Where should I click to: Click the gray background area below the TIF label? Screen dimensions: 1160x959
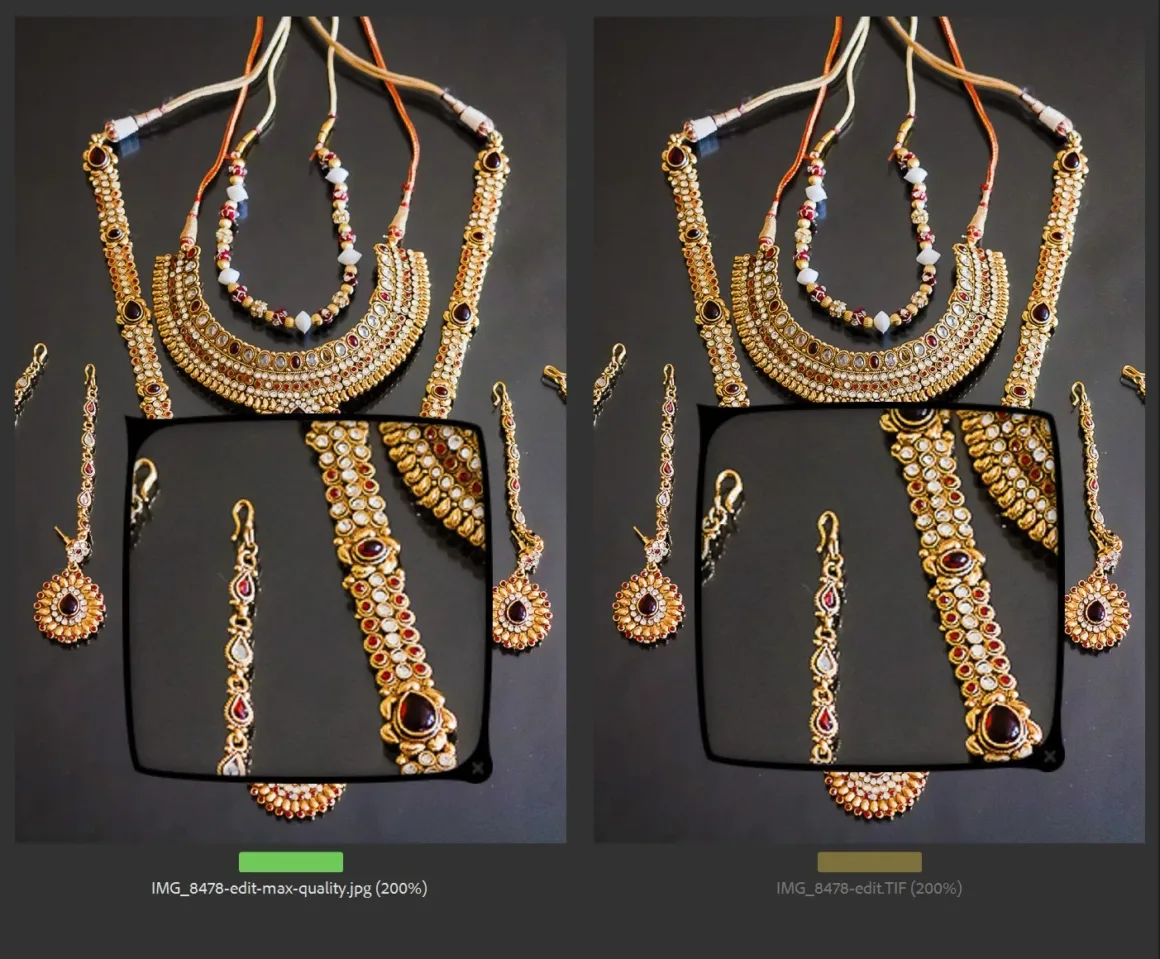point(869,930)
